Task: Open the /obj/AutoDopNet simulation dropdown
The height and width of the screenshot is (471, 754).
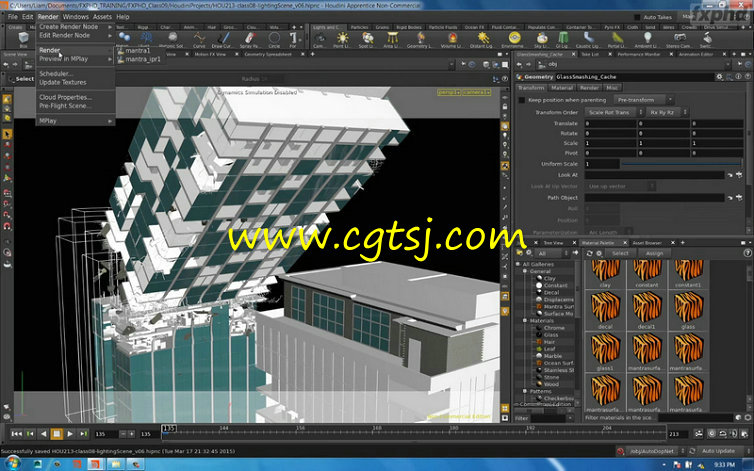Action: (x=657, y=451)
